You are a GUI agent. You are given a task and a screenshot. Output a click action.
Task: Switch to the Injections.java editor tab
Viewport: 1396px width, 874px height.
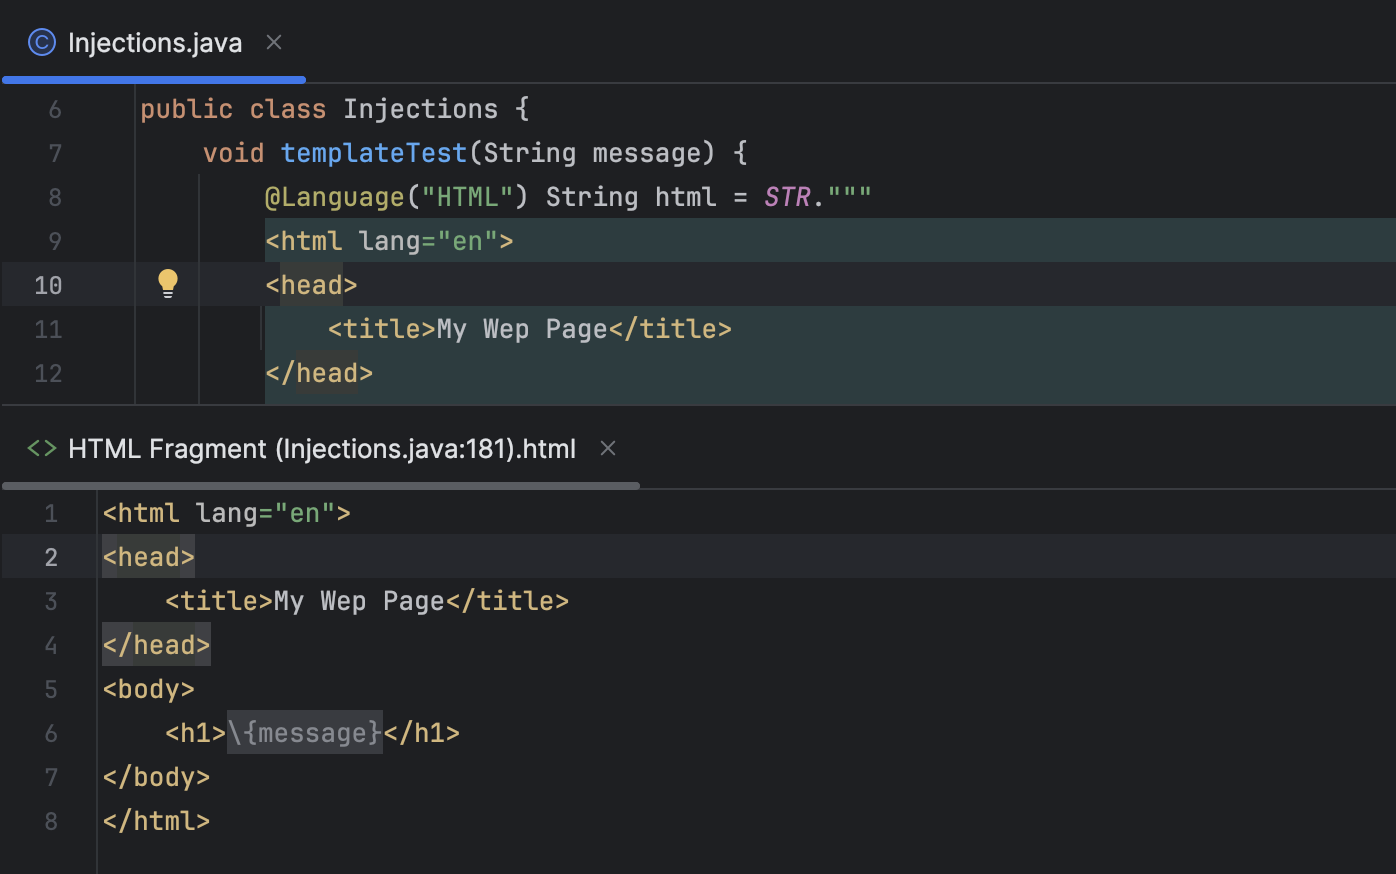click(x=155, y=42)
